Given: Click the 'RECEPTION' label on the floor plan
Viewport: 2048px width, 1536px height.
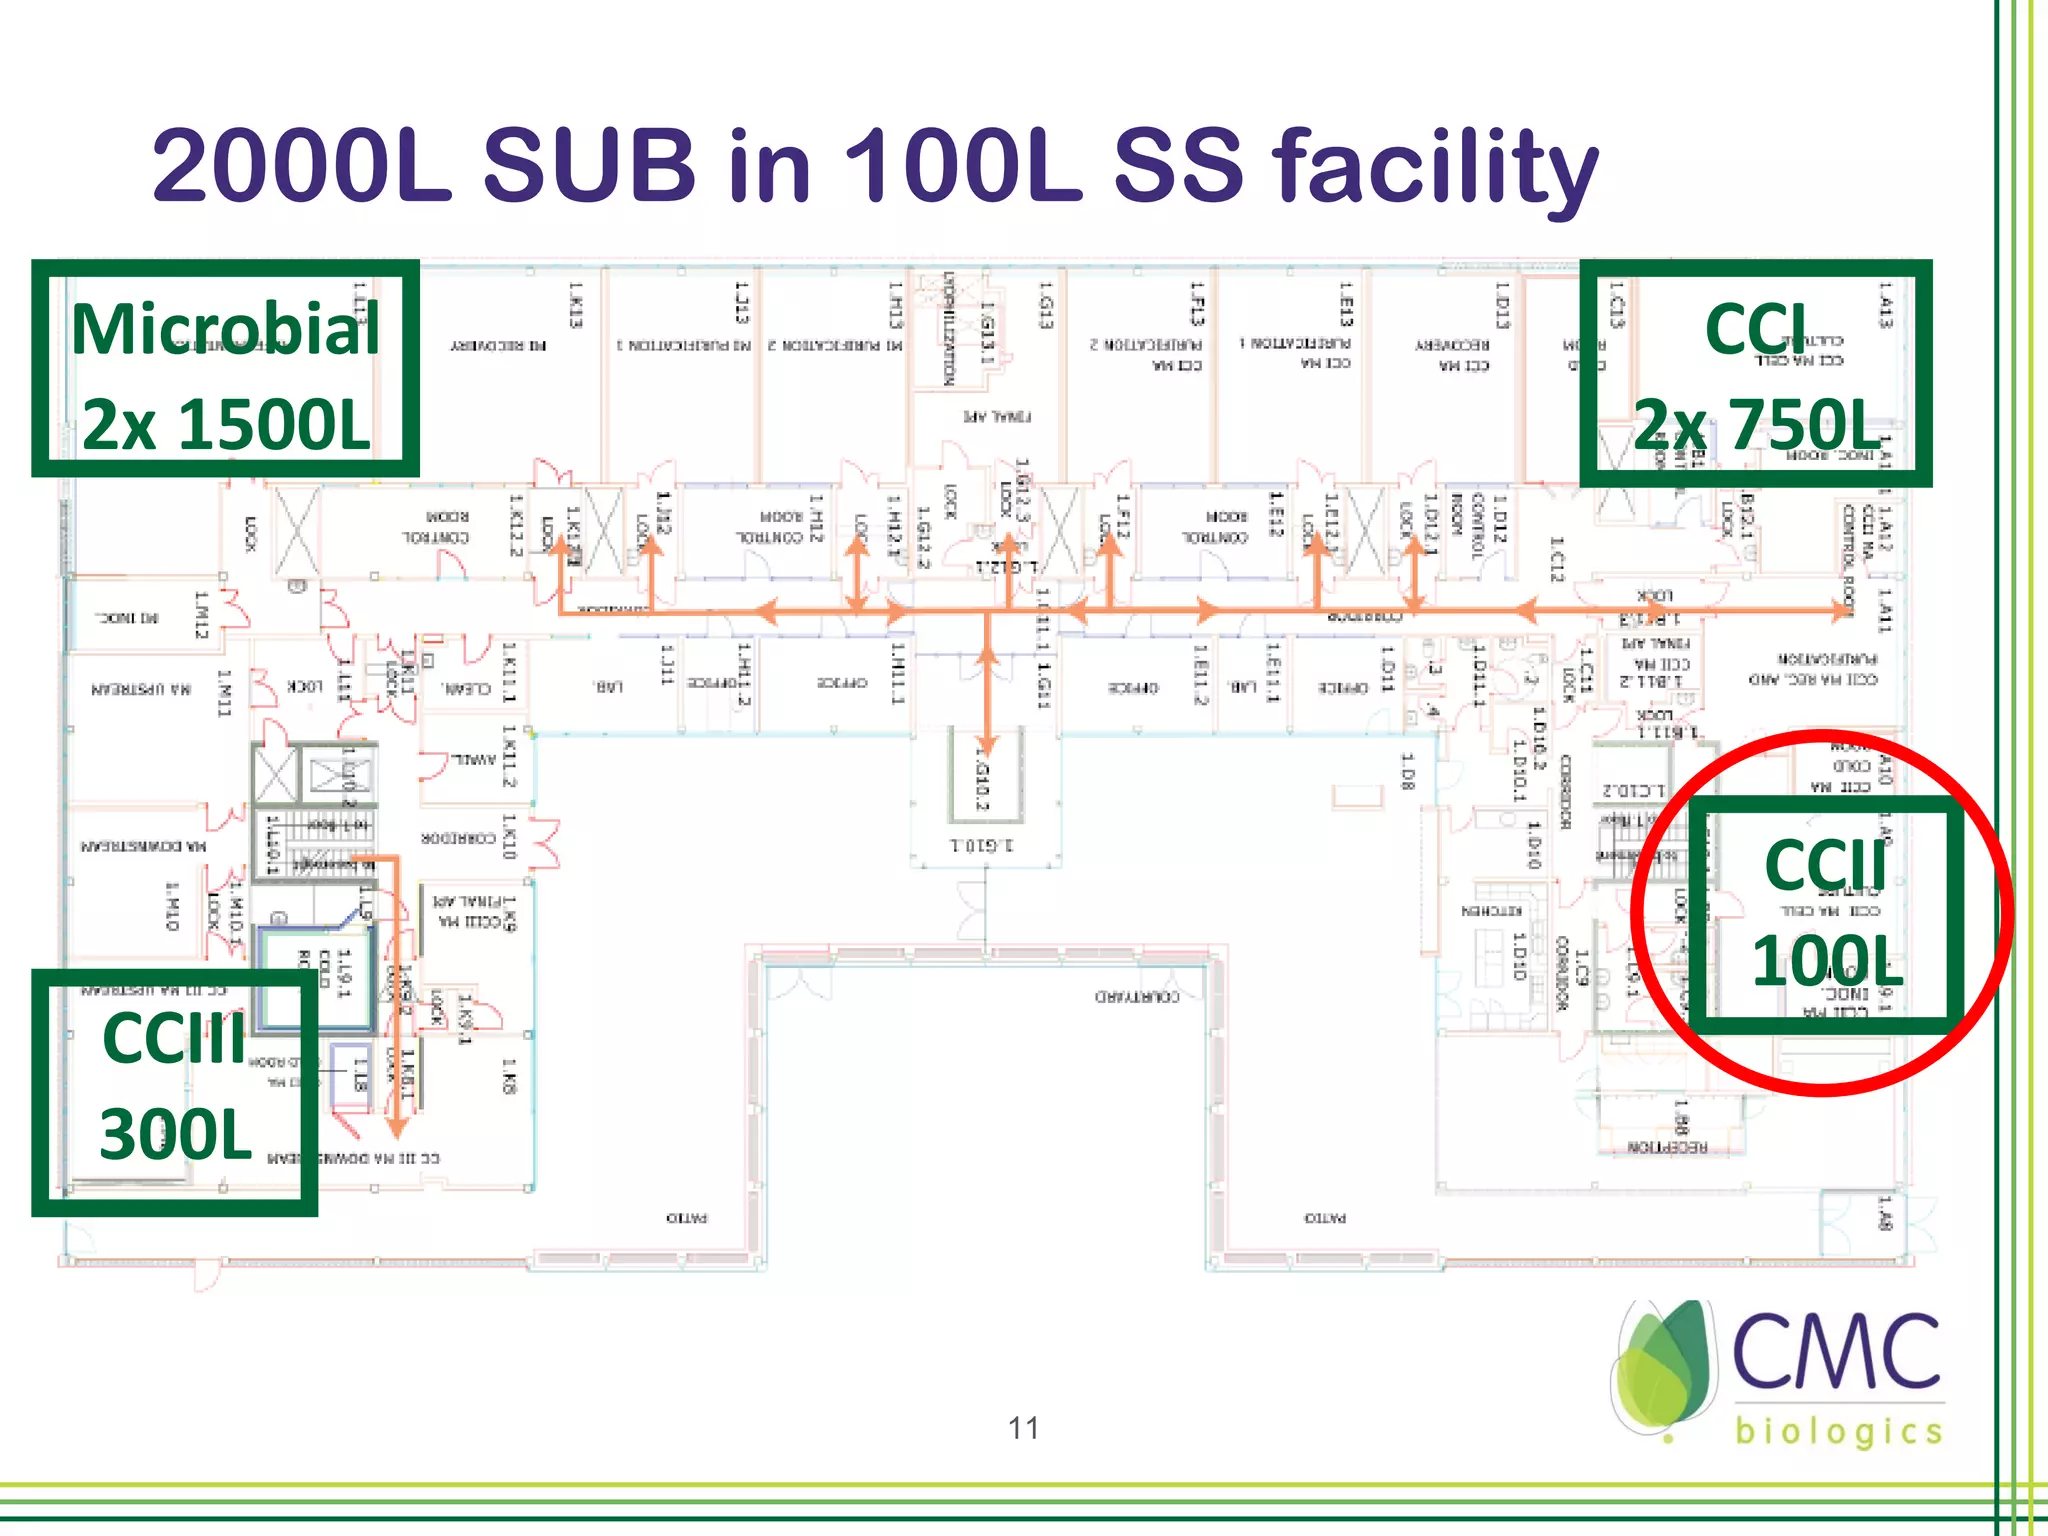Looking at the screenshot, I should point(1667,1147).
